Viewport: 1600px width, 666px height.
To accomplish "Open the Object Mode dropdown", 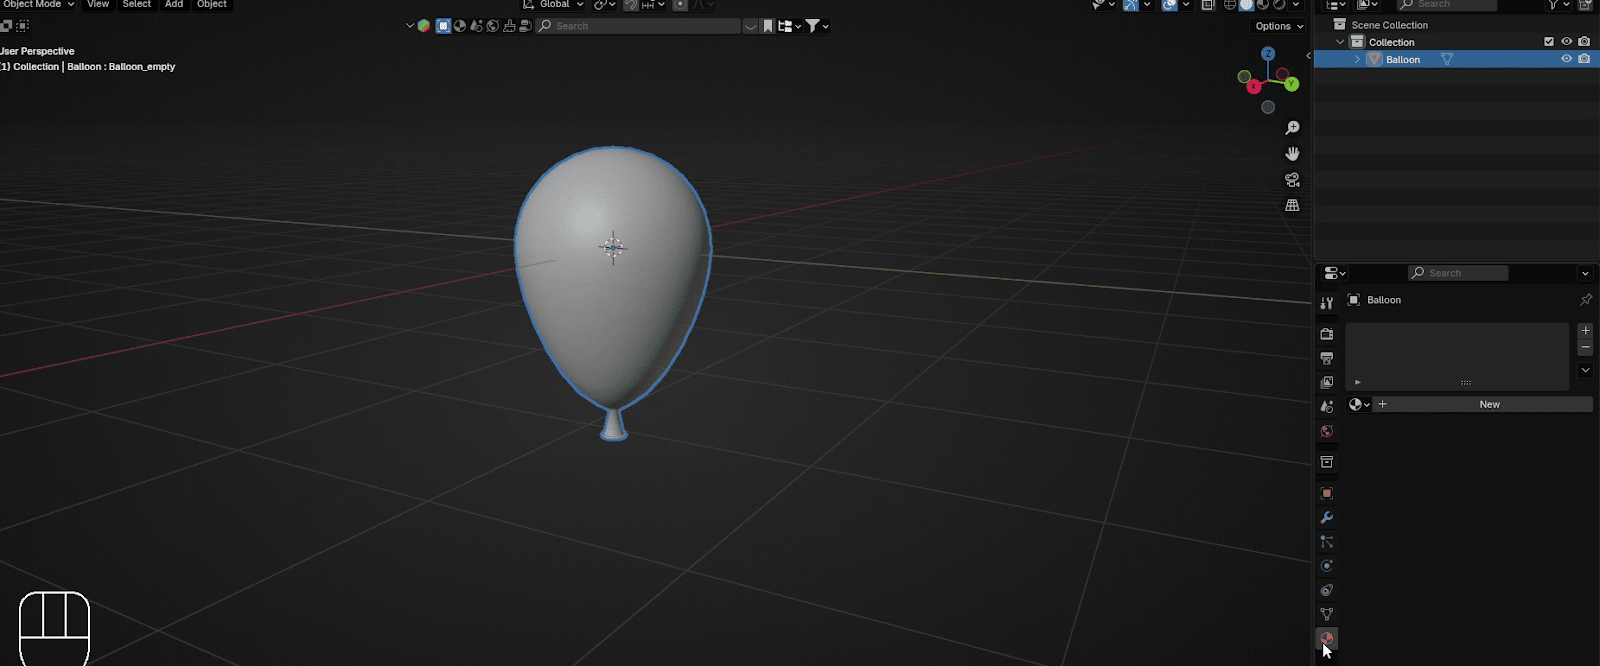I will click(38, 5).
